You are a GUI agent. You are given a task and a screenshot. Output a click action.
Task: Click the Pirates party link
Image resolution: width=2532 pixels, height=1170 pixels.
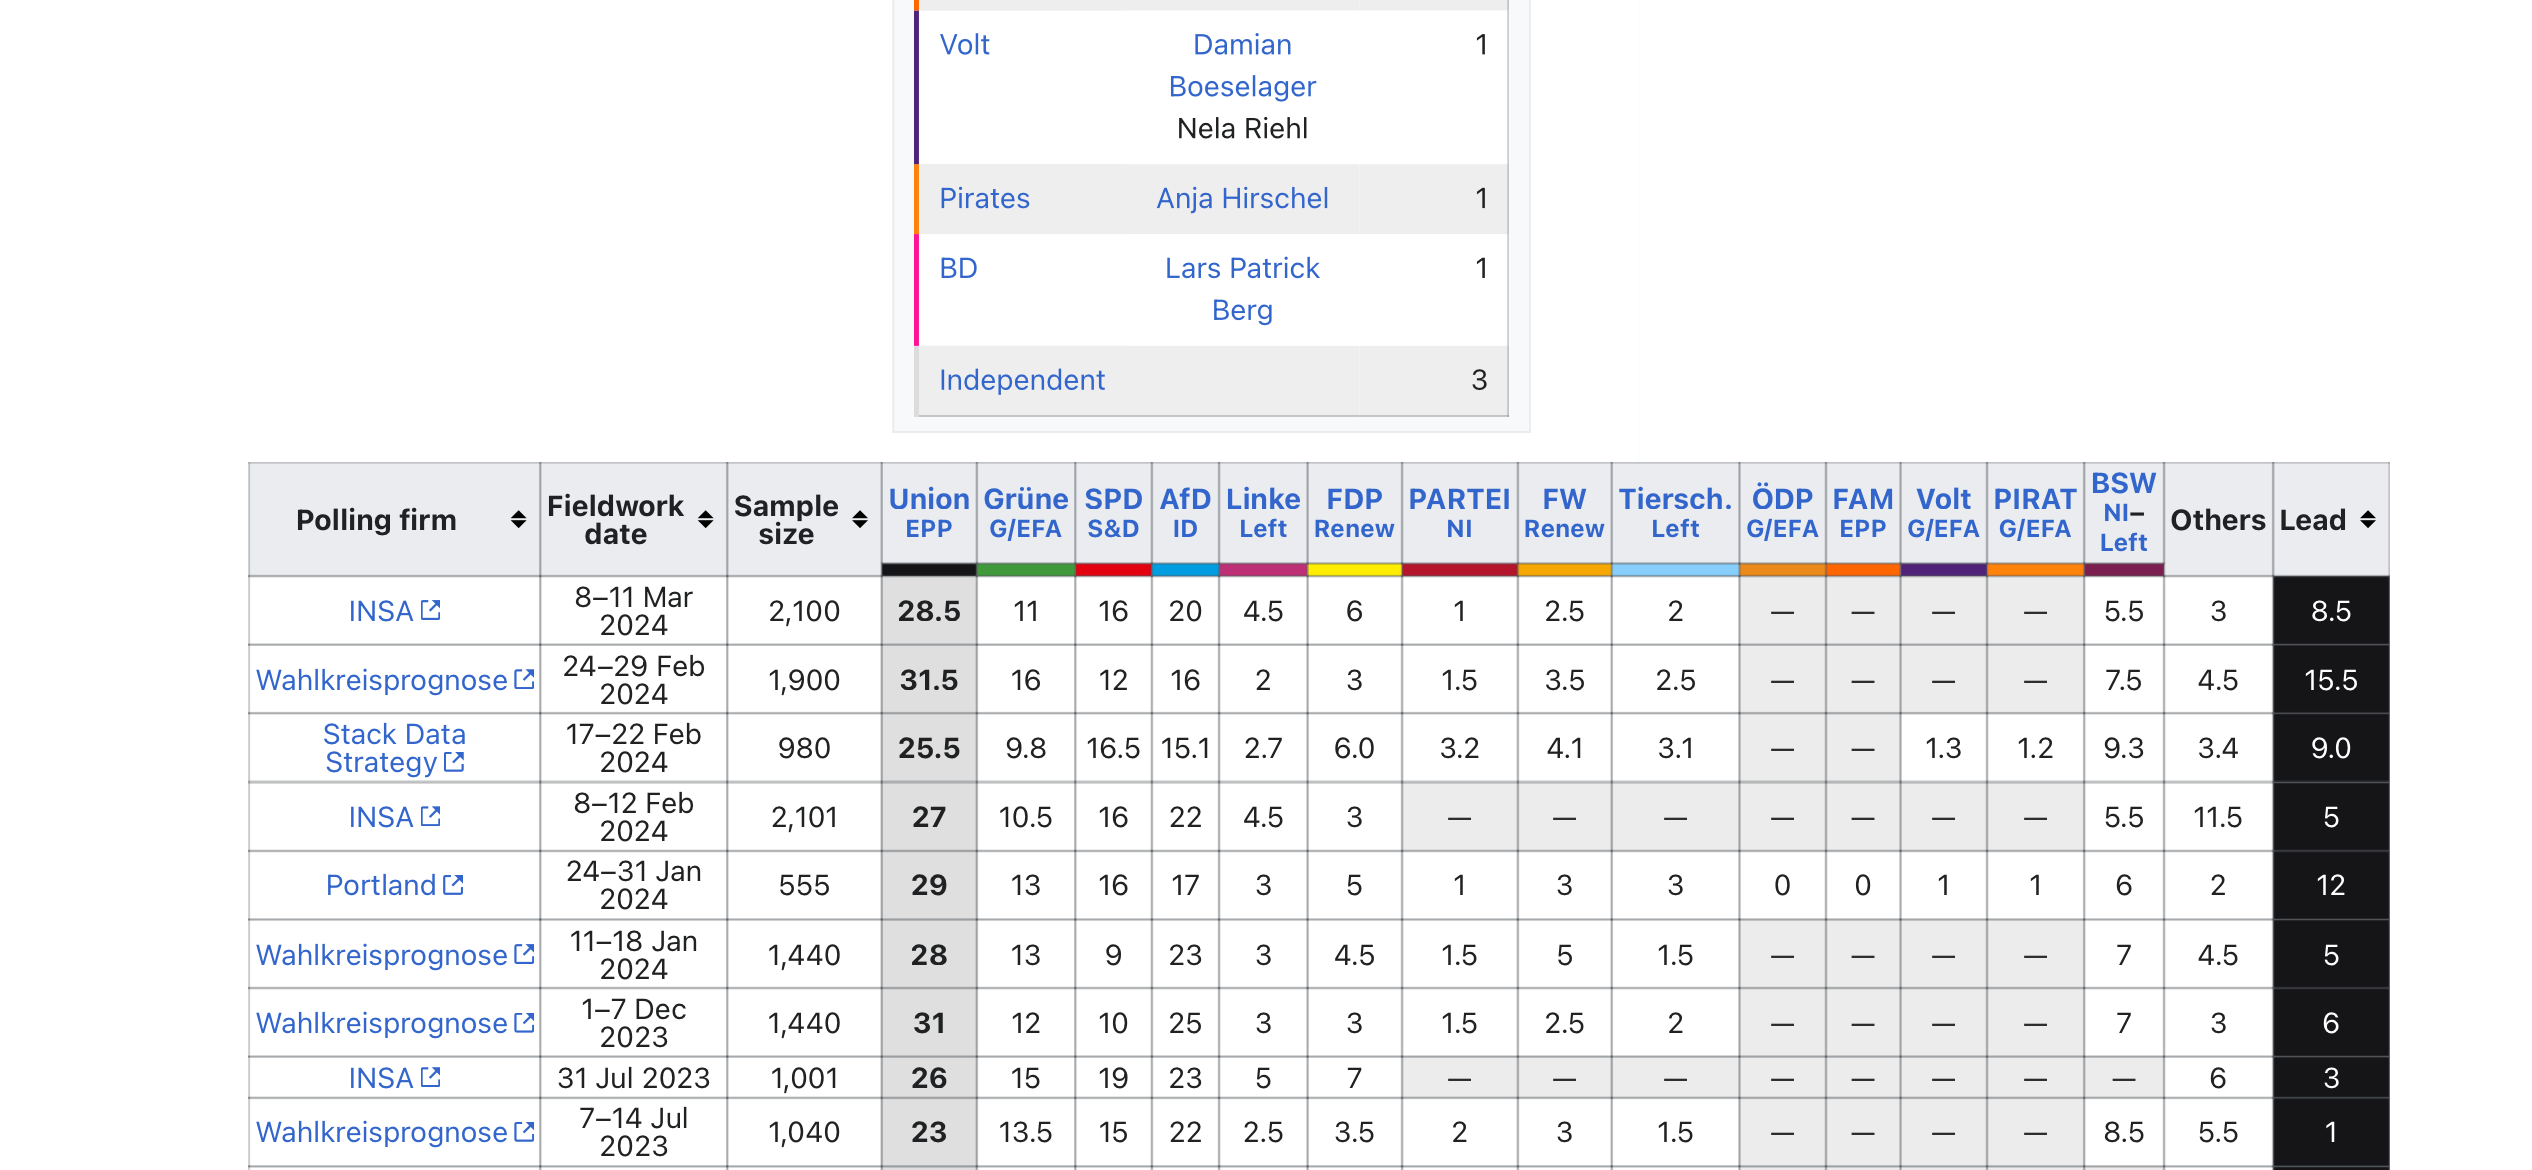click(983, 198)
